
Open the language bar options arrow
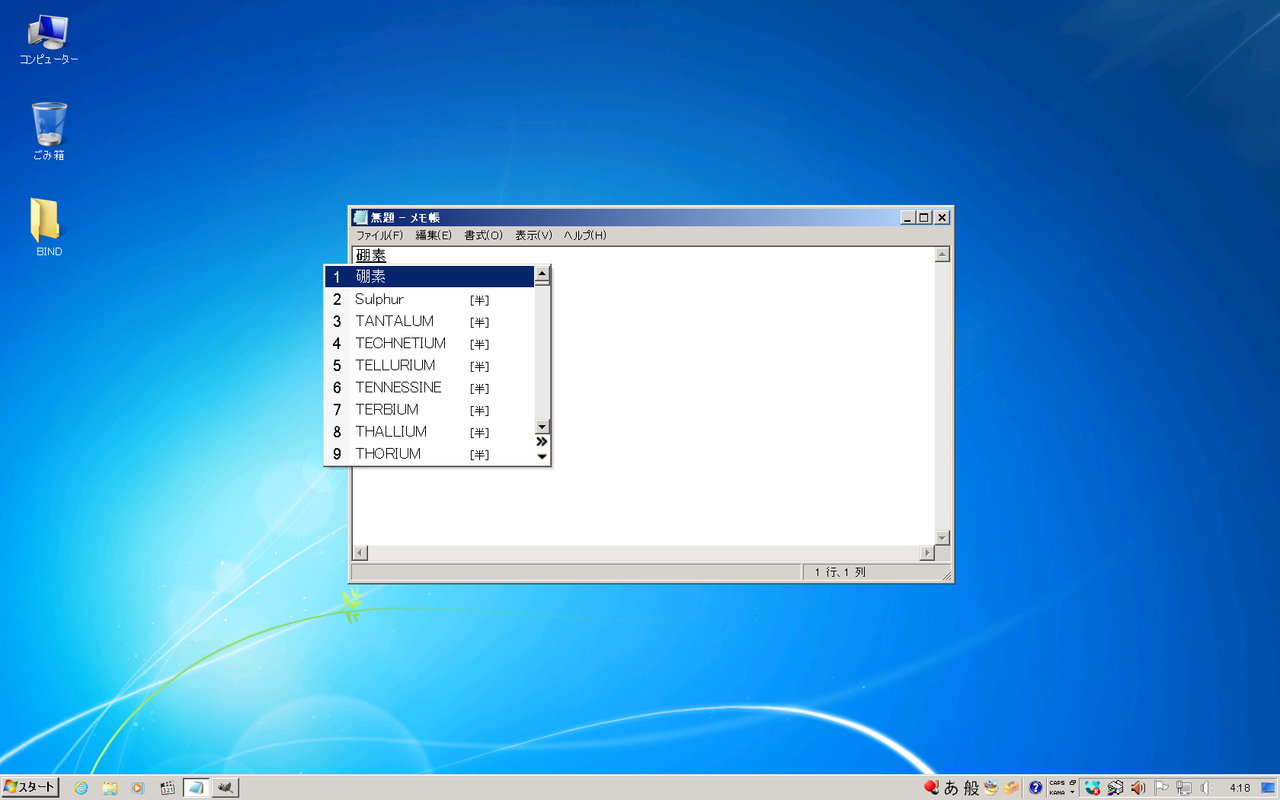click(1073, 792)
